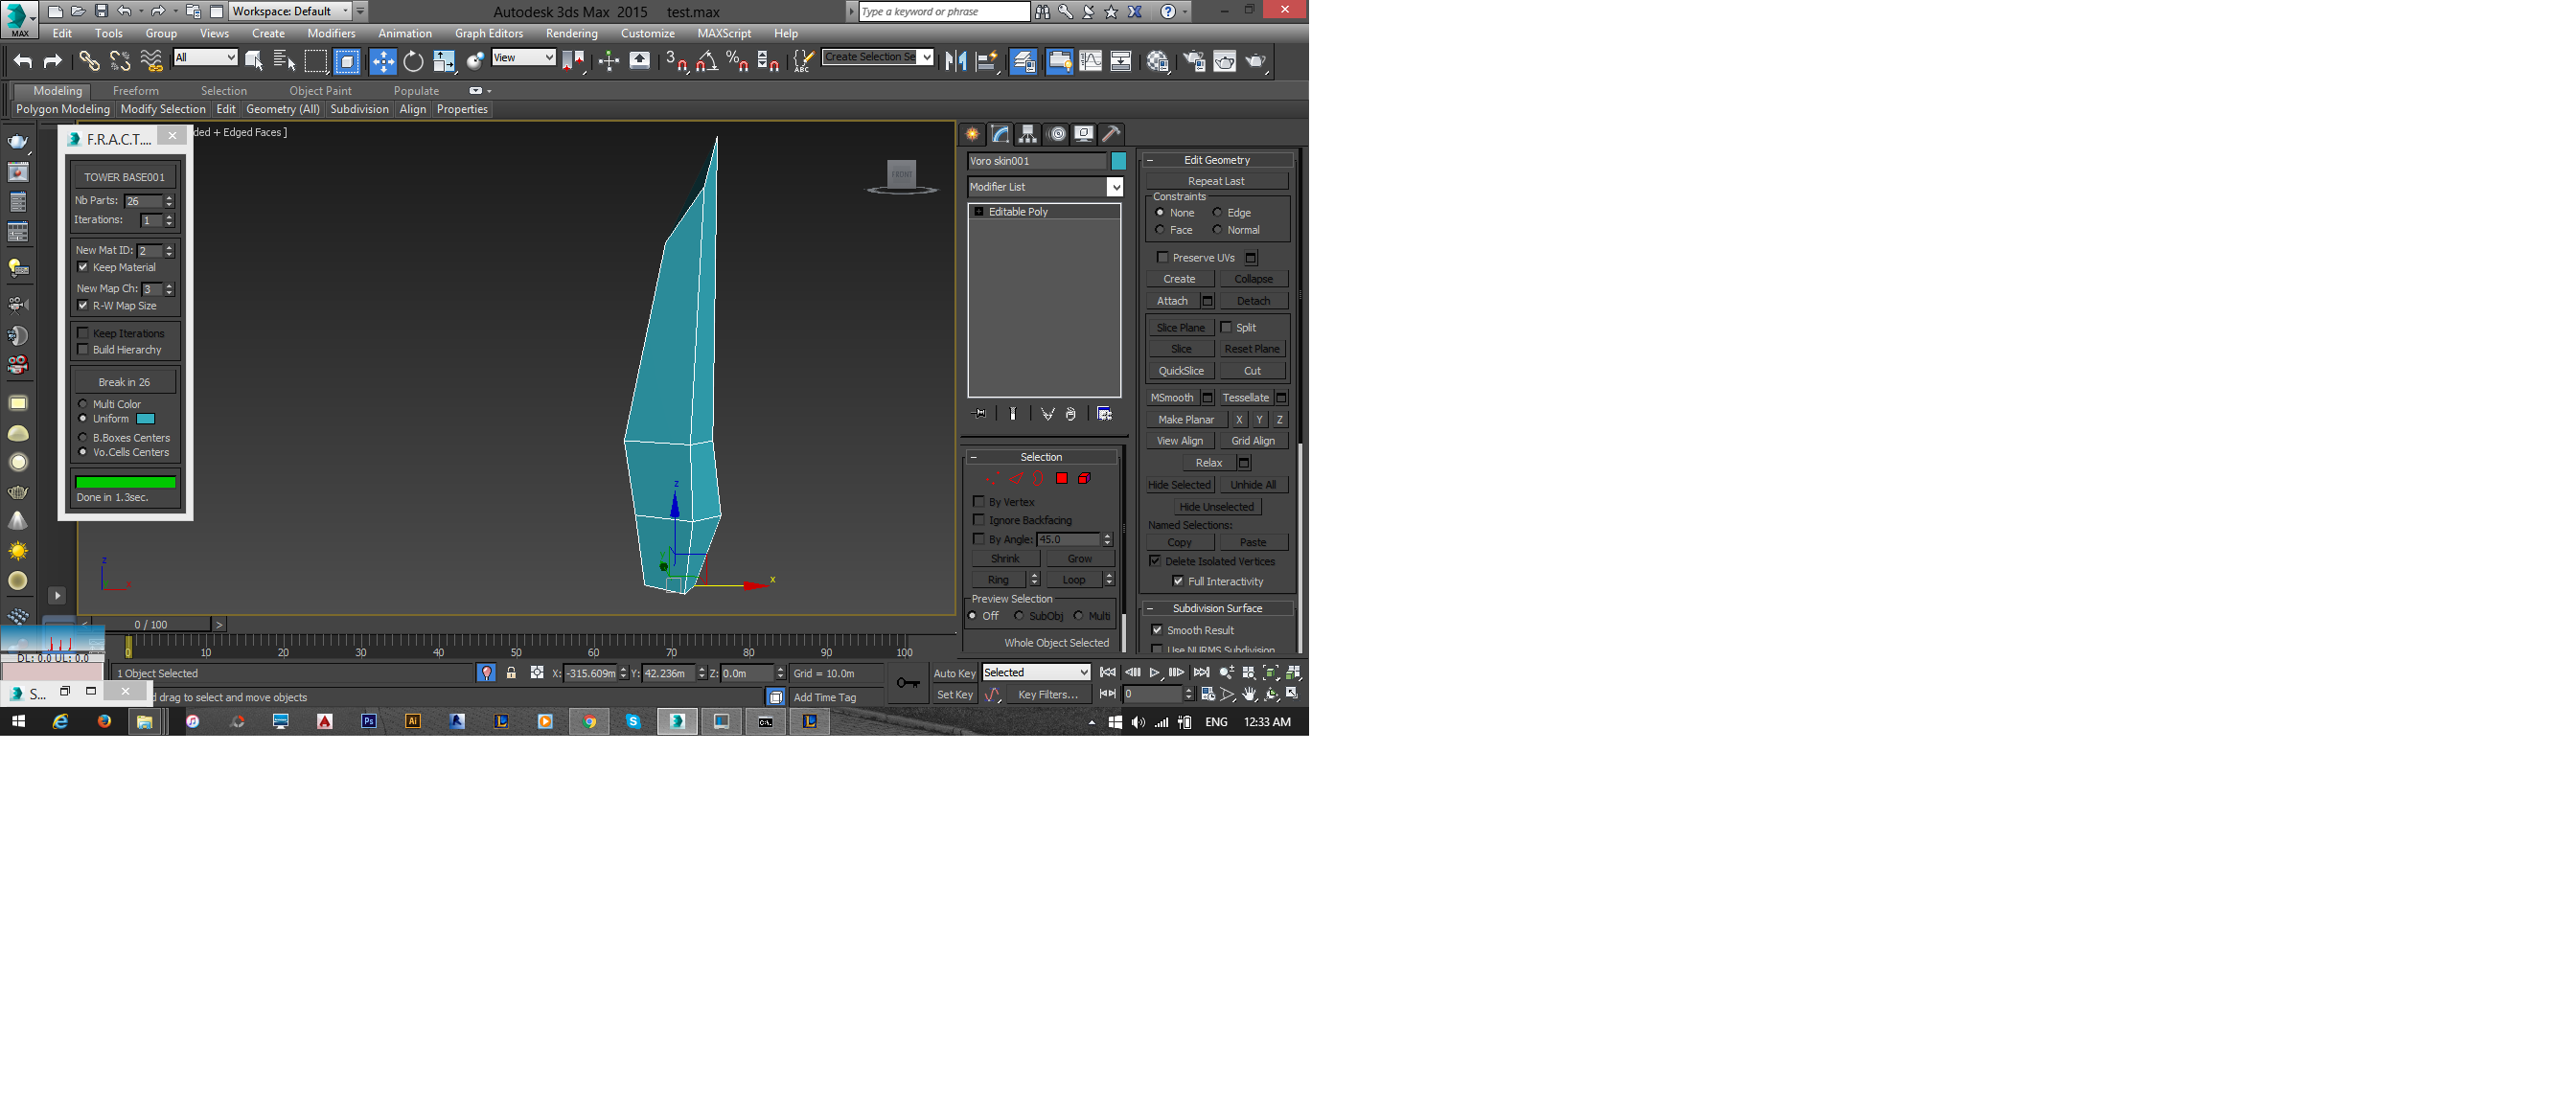Click the QuickSlice button
Screen dimensions: 2576x1094
[x=1181, y=370]
